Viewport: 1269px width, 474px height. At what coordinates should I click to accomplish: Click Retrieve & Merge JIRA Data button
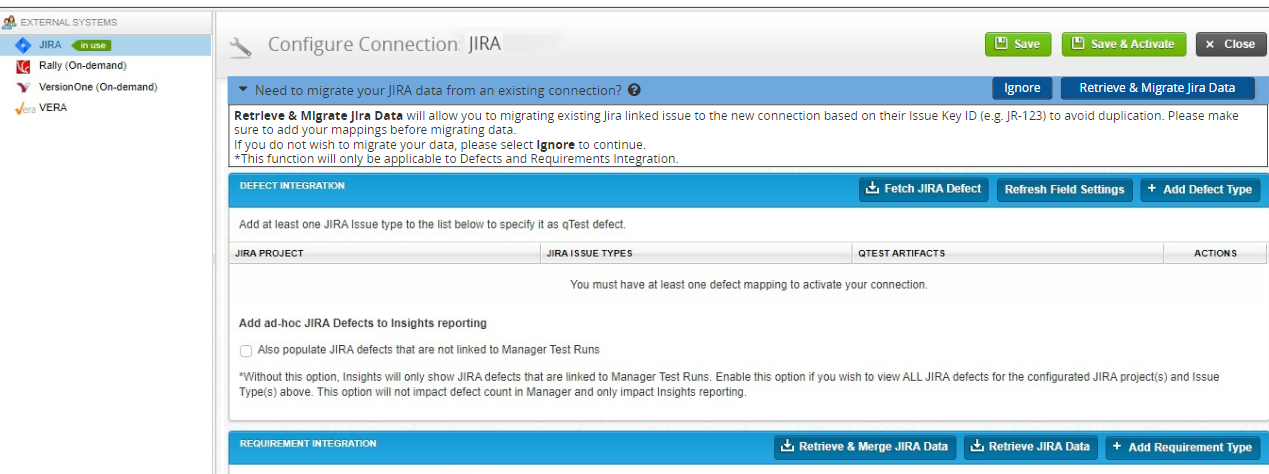[864, 447]
